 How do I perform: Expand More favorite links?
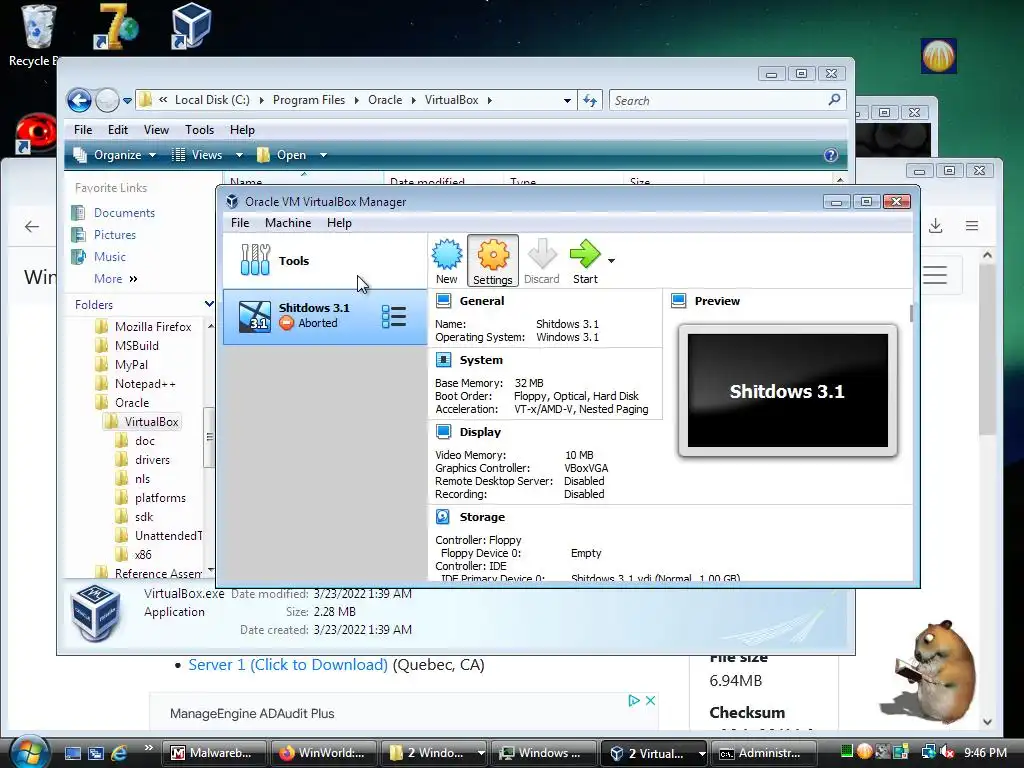(x=116, y=279)
